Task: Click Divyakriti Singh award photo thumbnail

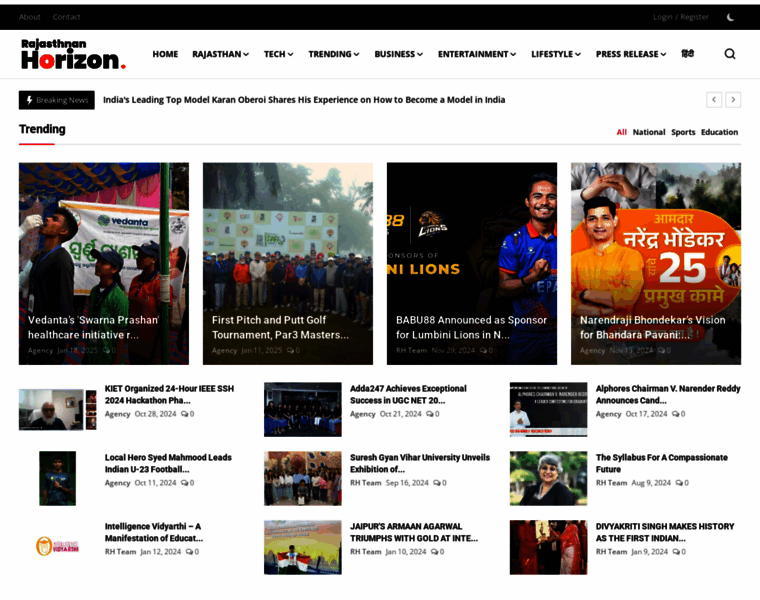Action: [548, 547]
